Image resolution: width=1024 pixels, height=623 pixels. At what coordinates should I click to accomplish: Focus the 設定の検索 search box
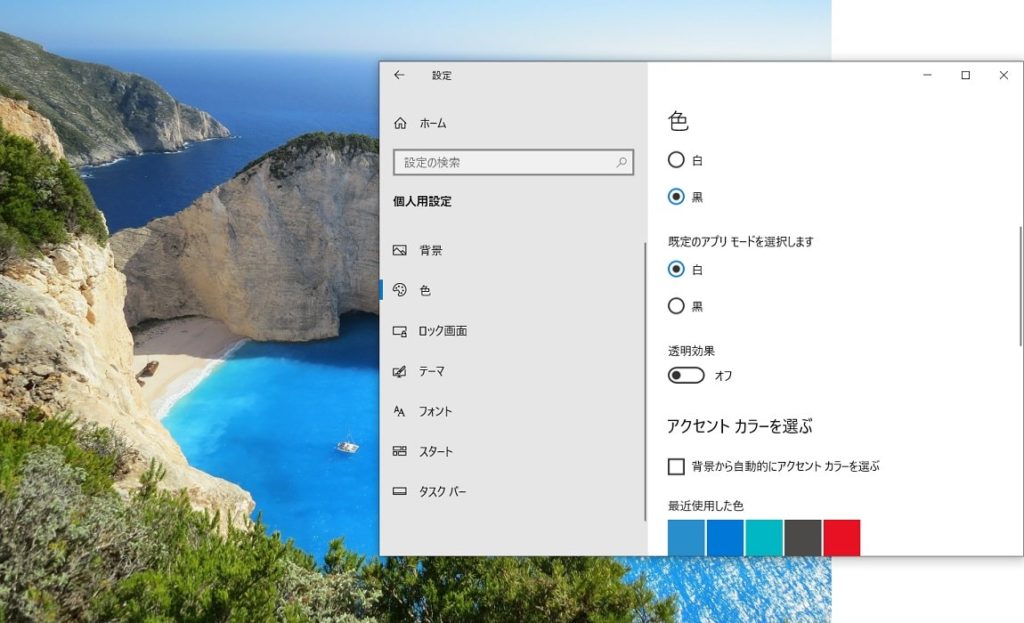click(513, 162)
